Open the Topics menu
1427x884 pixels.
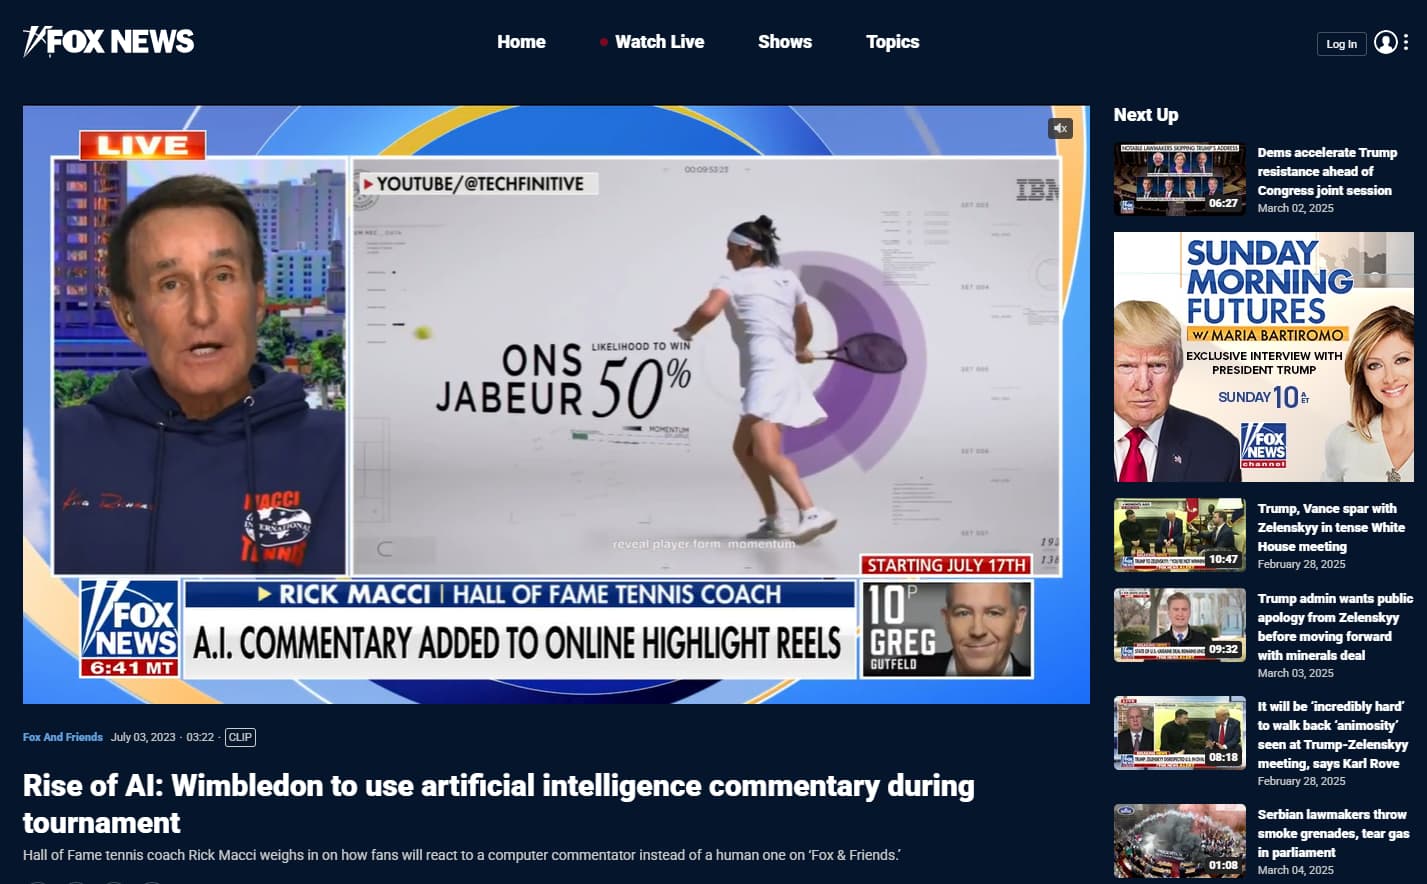(892, 42)
